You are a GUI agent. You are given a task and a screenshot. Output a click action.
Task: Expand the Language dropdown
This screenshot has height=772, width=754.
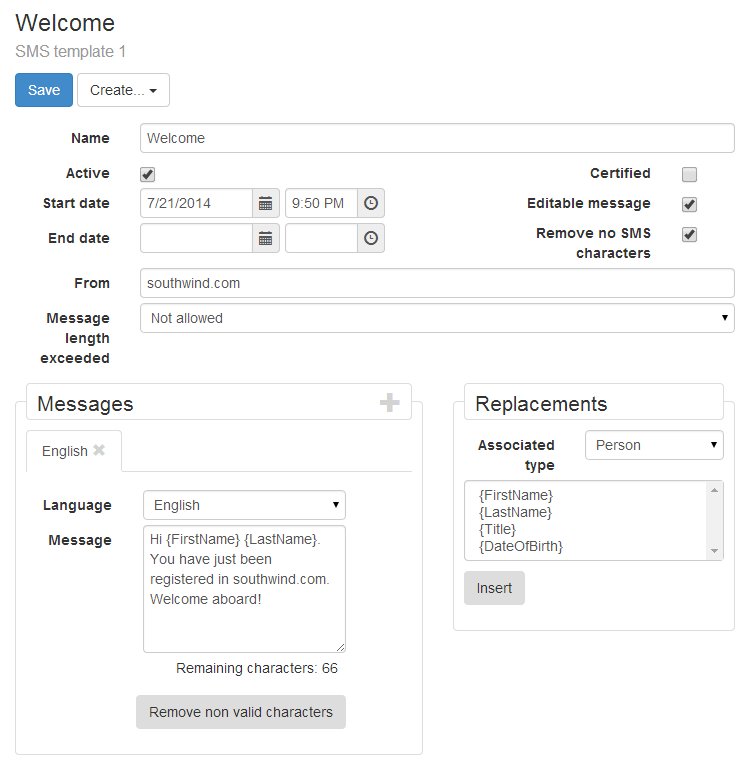click(244, 505)
